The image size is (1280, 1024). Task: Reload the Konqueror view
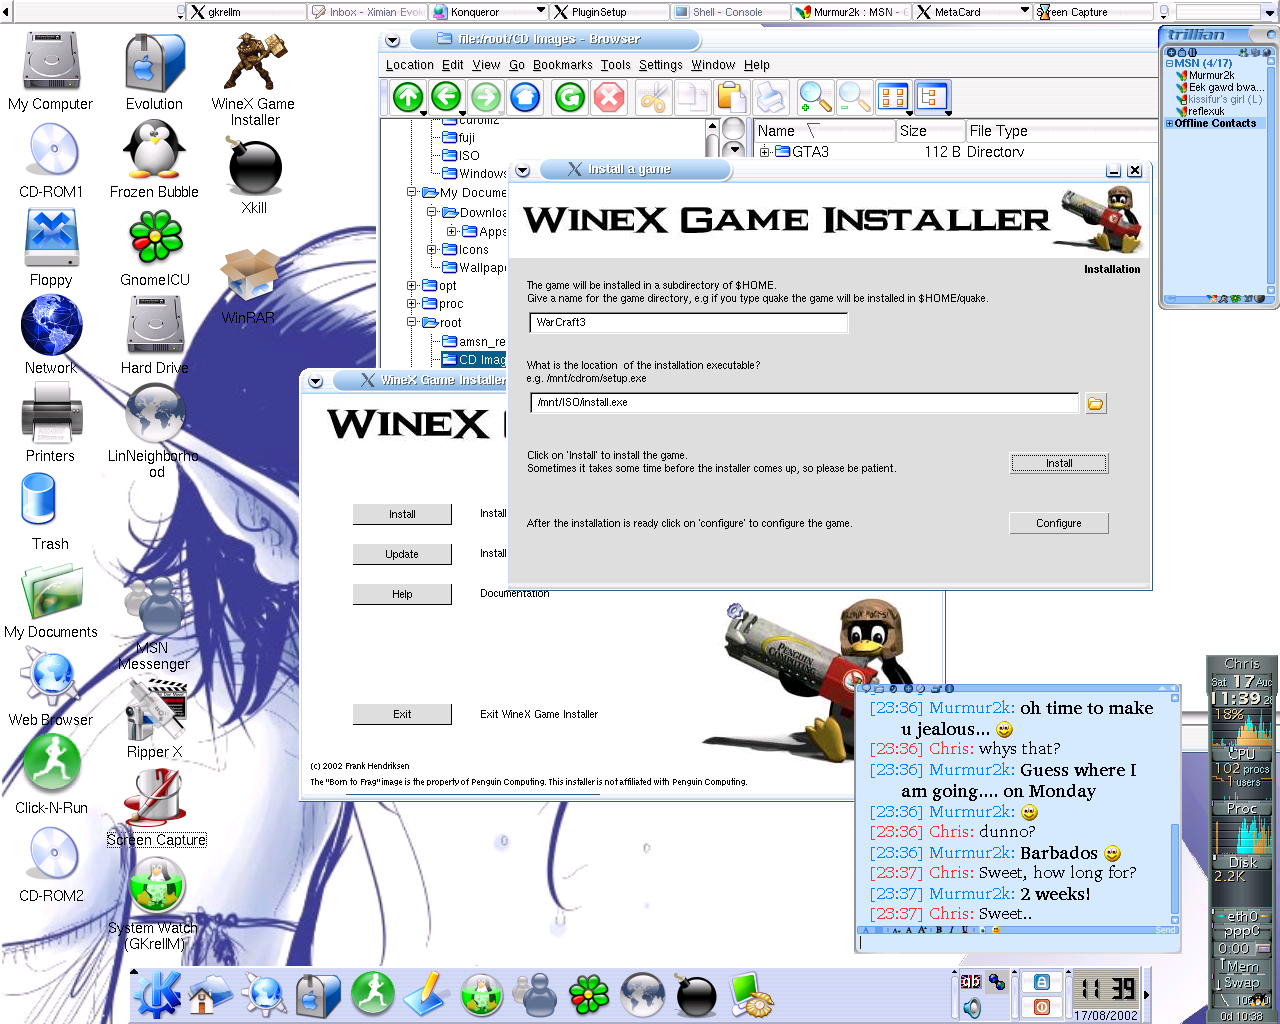(x=570, y=97)
